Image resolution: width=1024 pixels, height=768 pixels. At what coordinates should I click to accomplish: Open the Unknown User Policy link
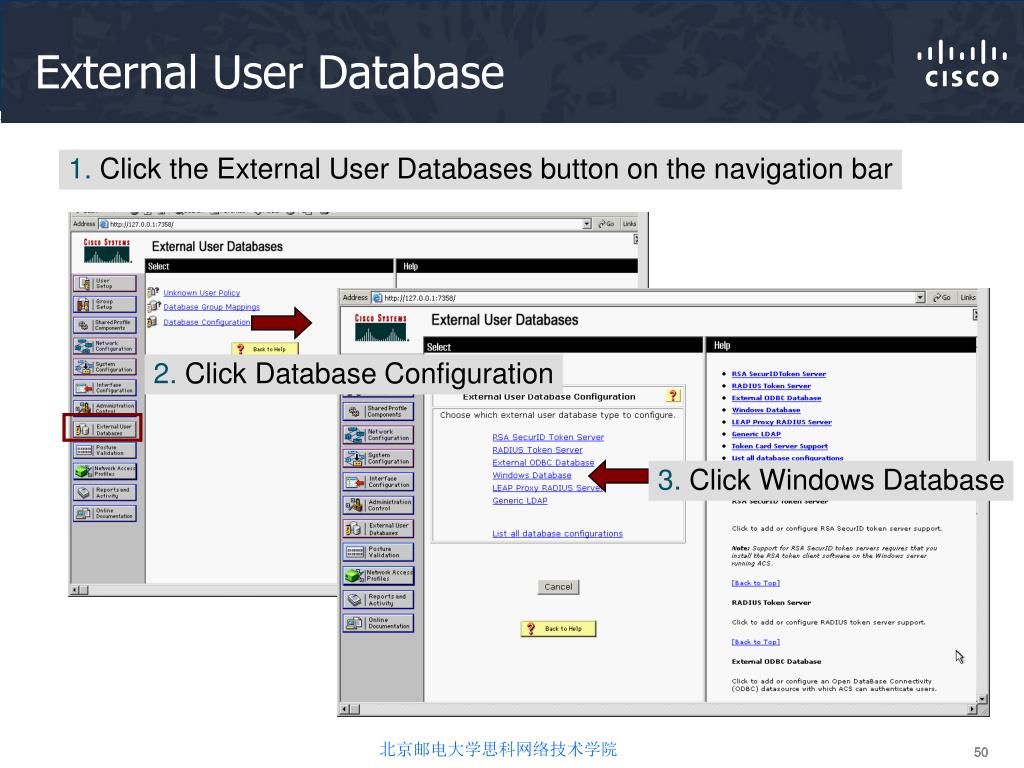pyautogui.click(x=202, y=293)
